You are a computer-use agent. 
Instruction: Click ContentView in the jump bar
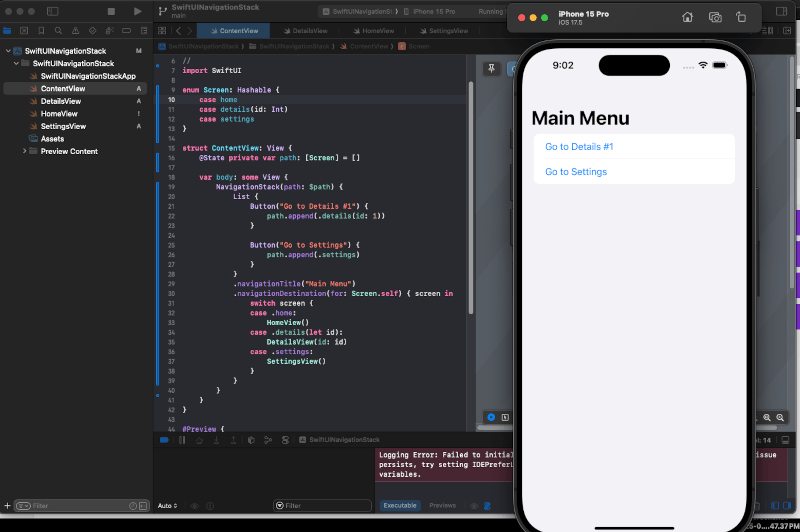click(x=364, y=46)
